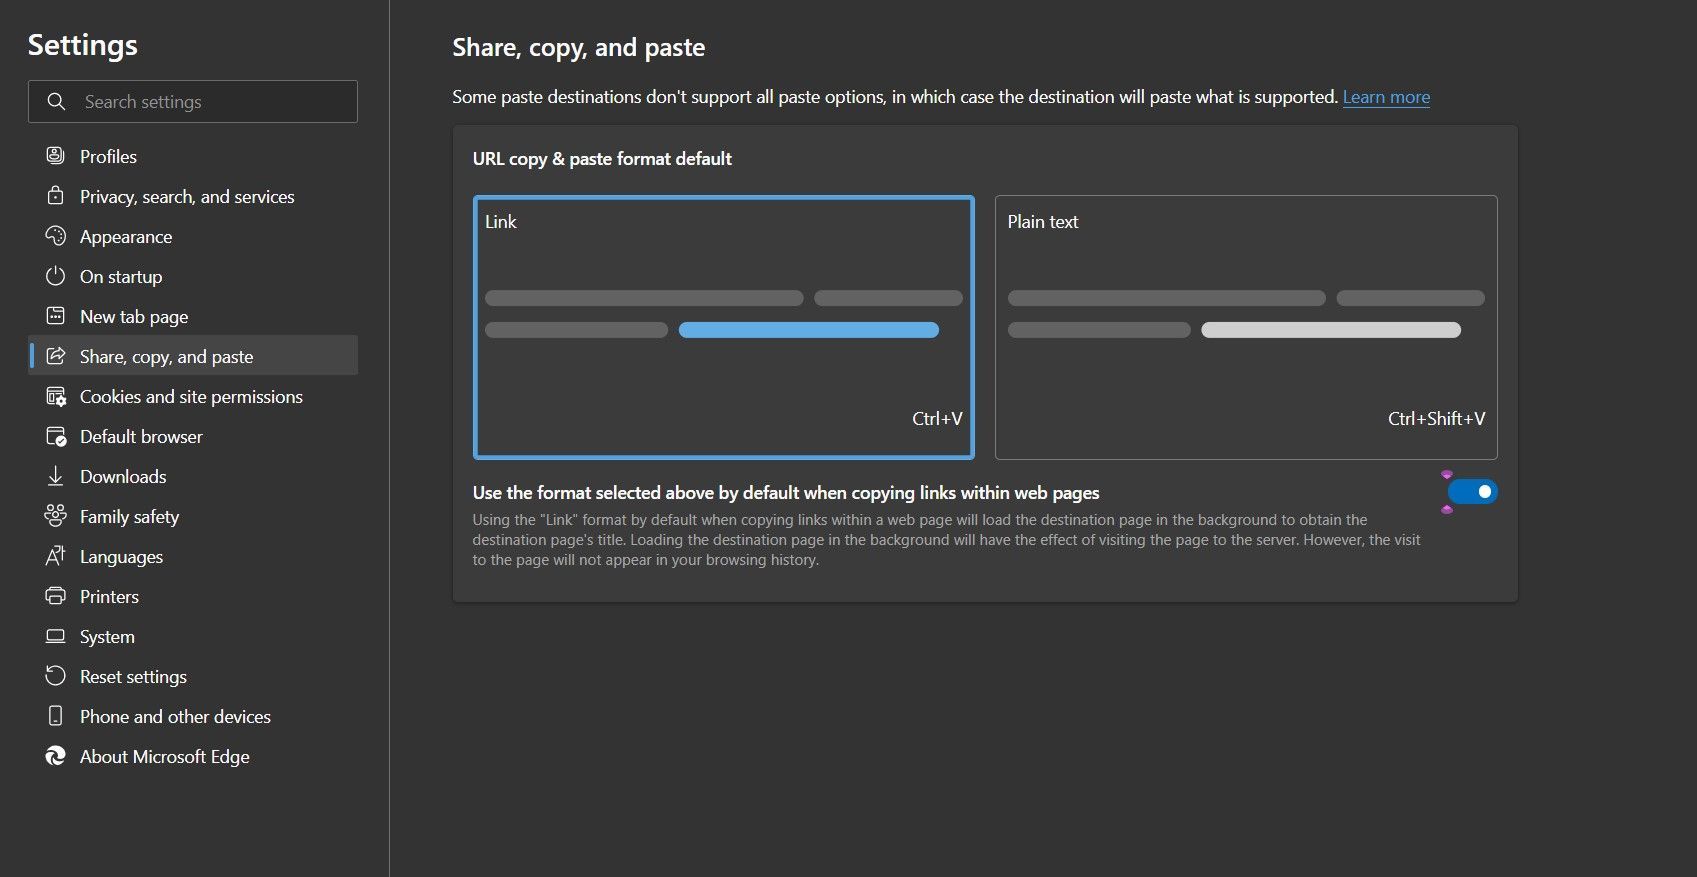Click the On startup power icon
Image resolution: width=1697 pixels, height=877 pixels.
coord(55,276)
